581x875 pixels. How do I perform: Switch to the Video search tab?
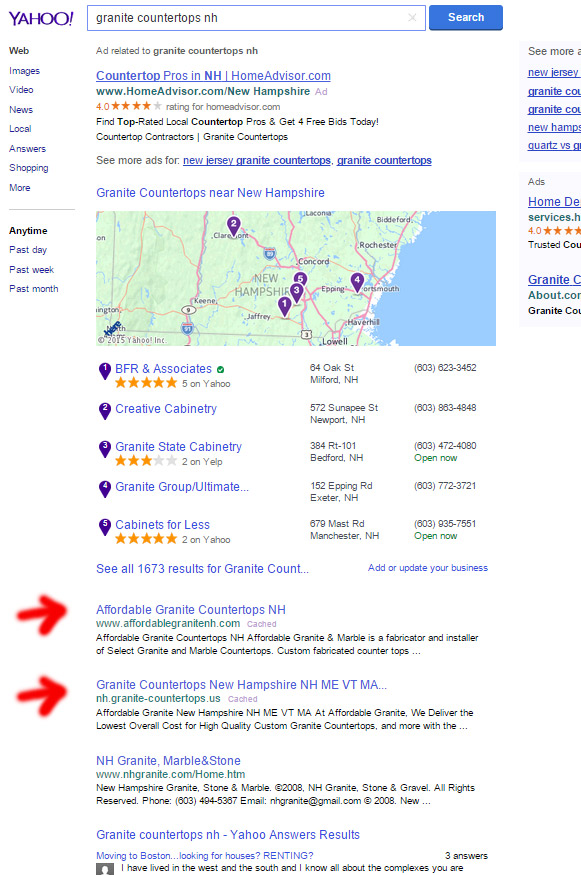[21, 90]
